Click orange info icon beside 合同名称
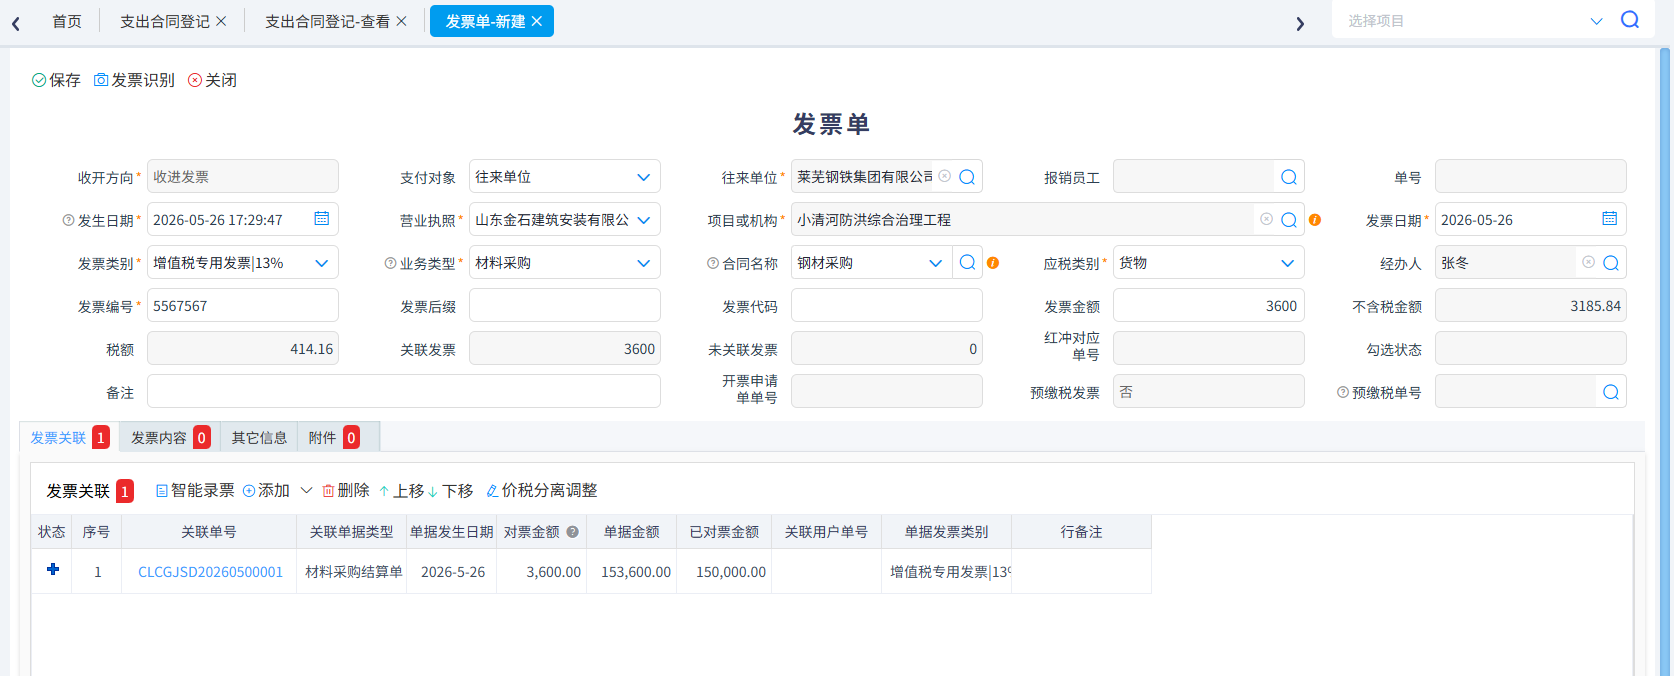The width and height of the screenshot is (1674, 676). click(x=993, y=263)
